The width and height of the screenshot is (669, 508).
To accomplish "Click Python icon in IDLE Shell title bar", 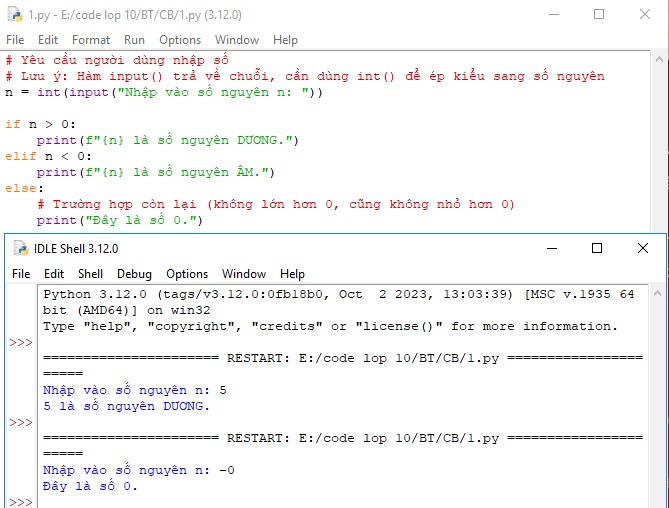I will (21, 248).
